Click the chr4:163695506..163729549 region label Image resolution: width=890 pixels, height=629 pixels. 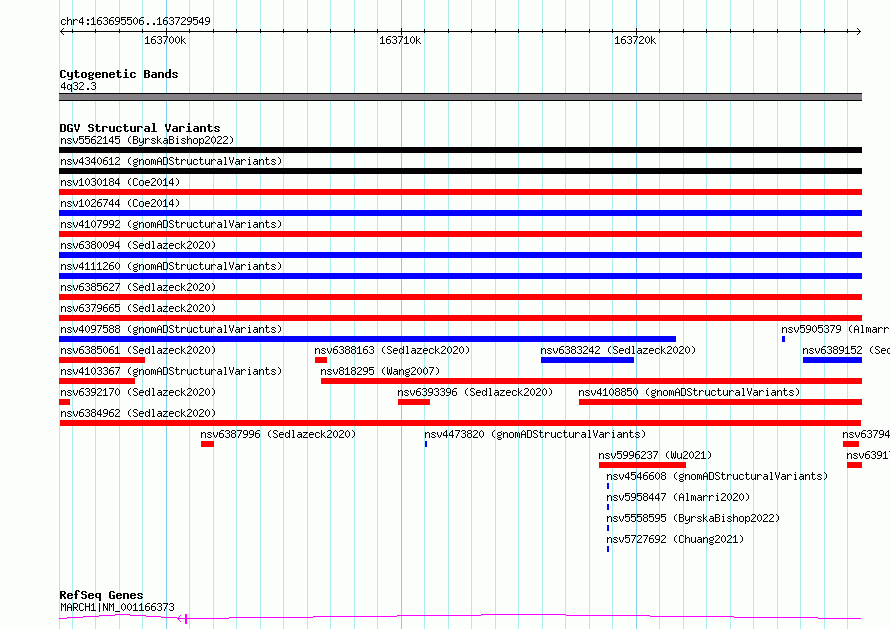click(x=135, y=21)
